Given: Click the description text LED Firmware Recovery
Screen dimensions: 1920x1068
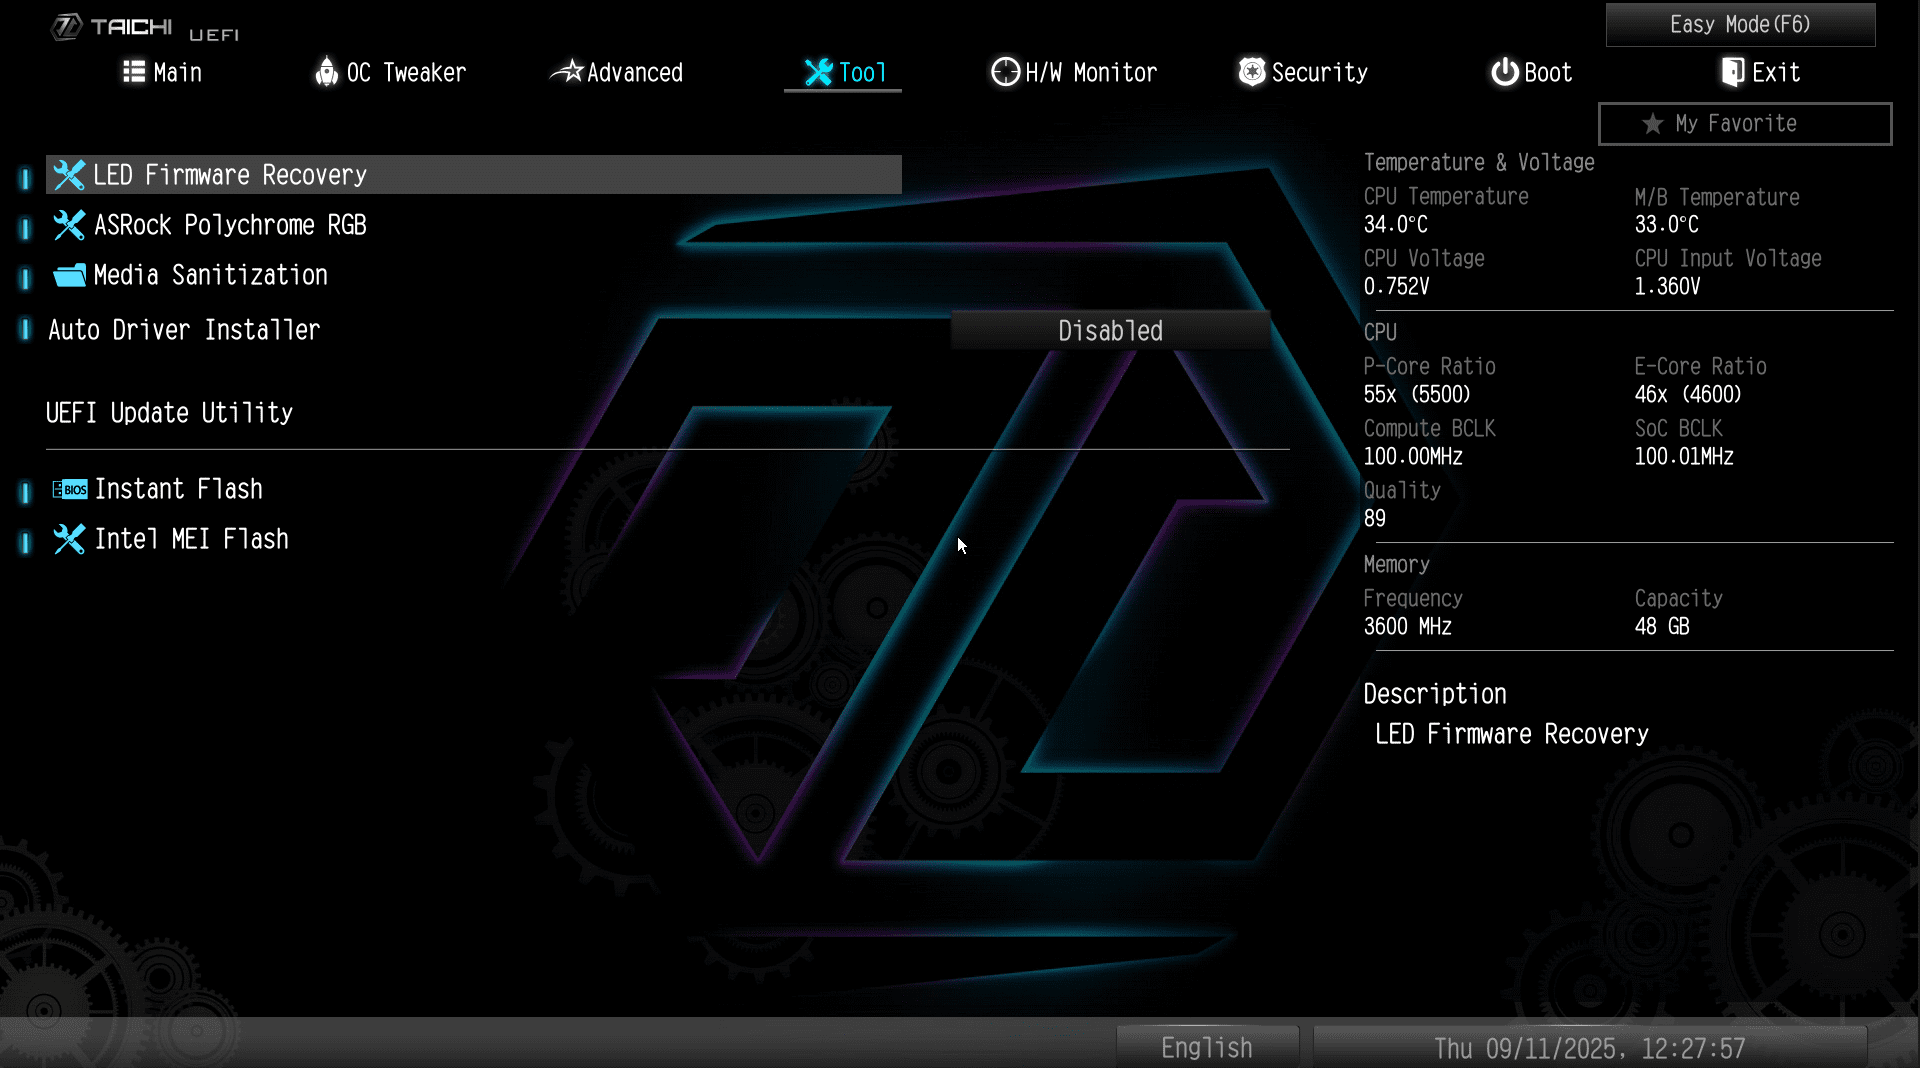Looking at the screenshot, I should (x=1512, y=734).
